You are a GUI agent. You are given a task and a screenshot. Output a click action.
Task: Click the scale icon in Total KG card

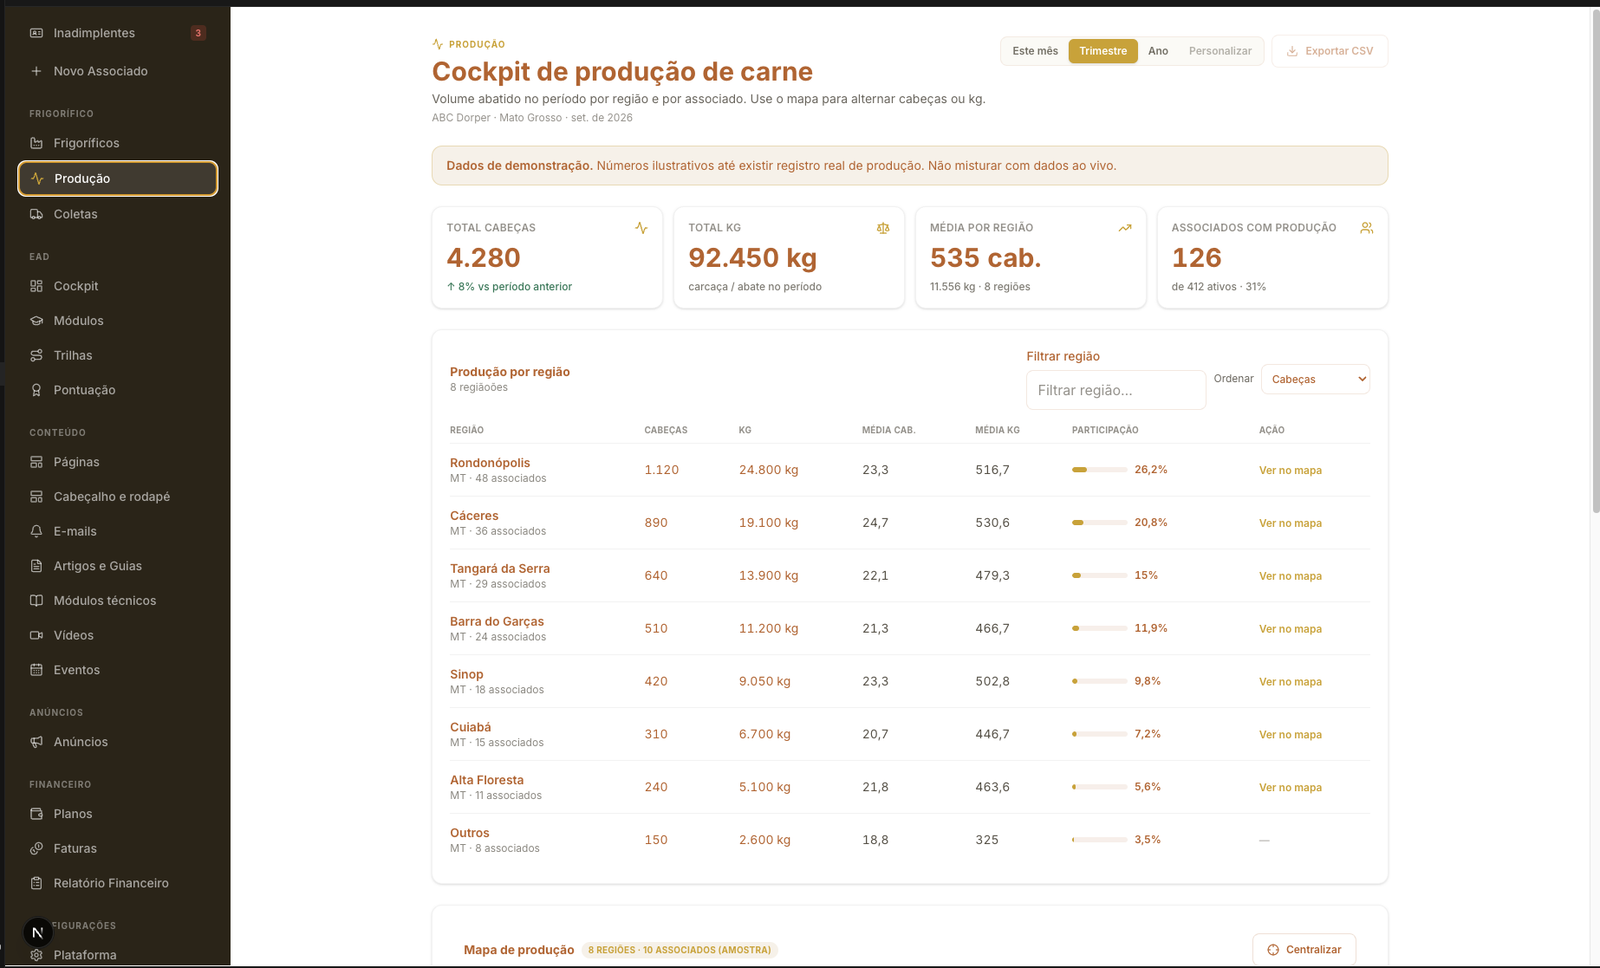(x=883, y=228)
